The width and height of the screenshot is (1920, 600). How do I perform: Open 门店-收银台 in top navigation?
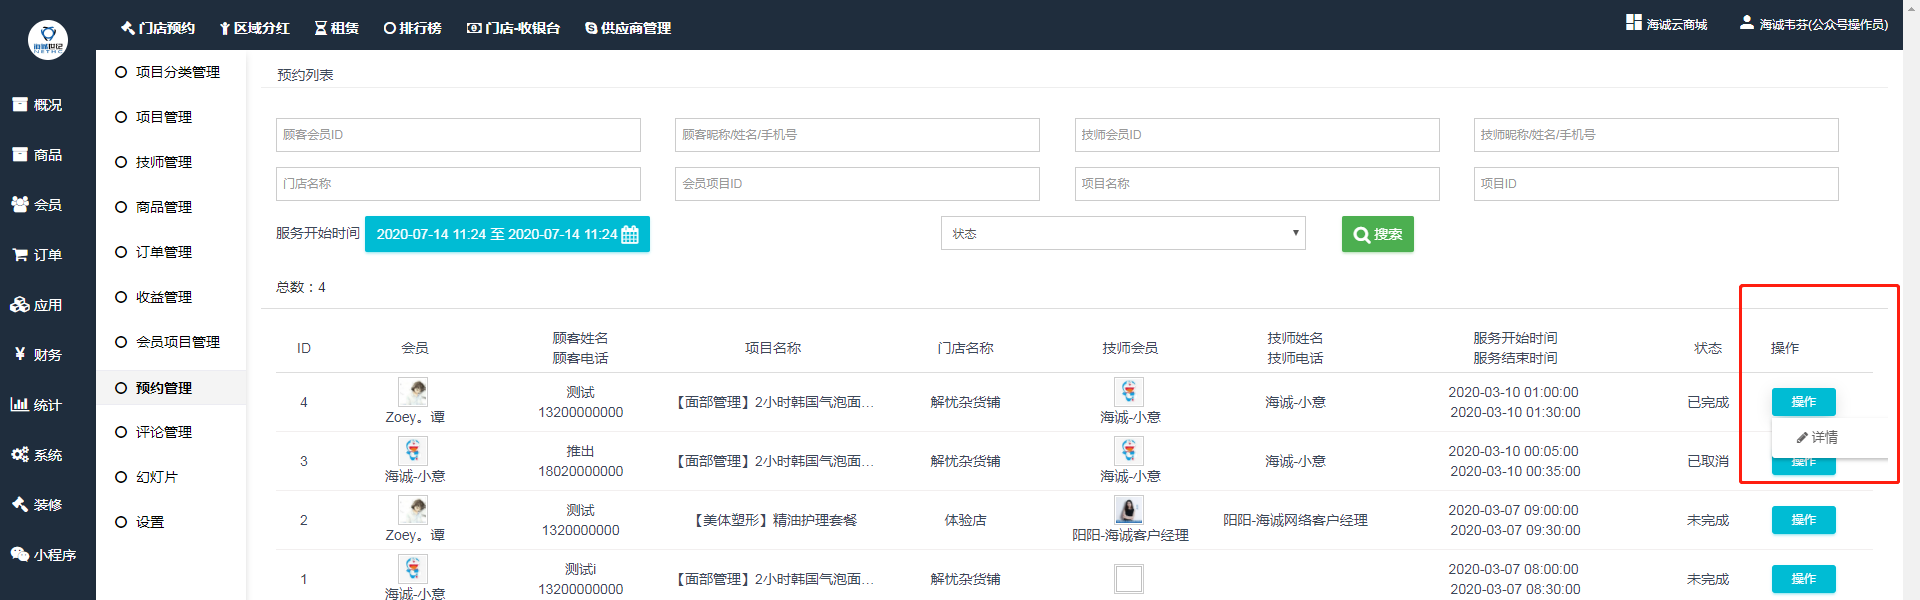coord(514,28)
